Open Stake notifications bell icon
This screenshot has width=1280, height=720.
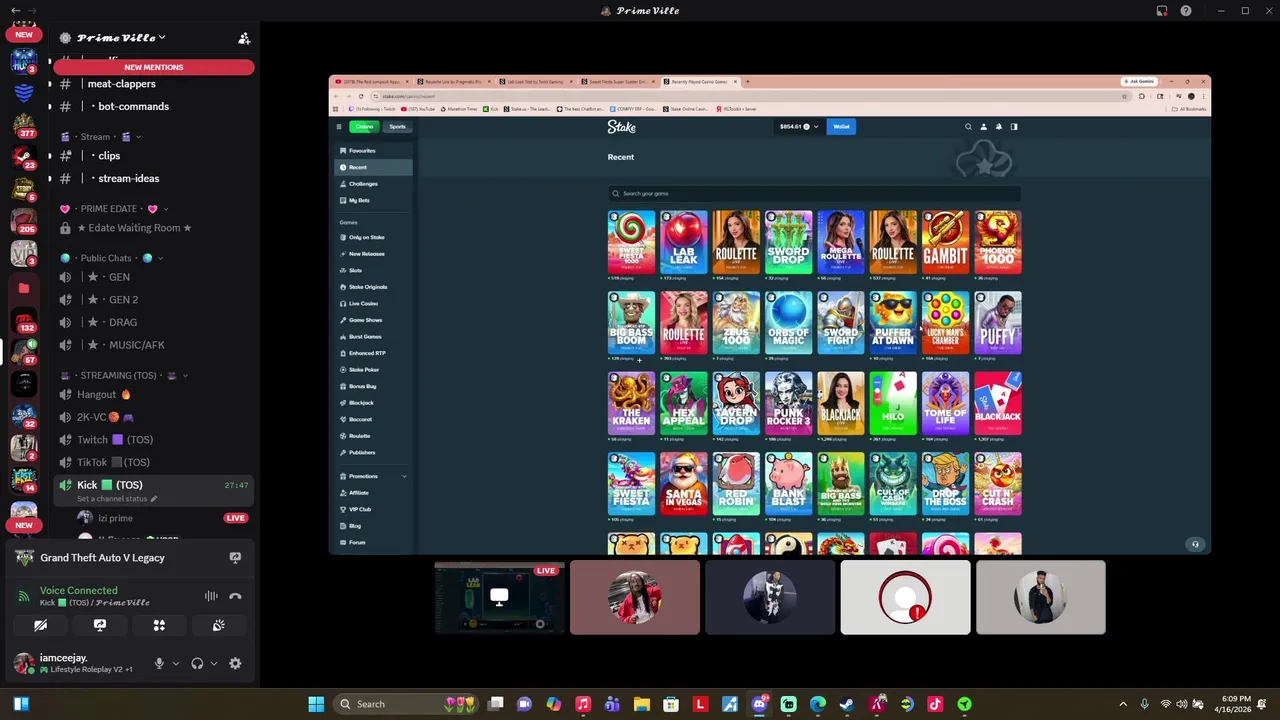click(x=998, y=127)
